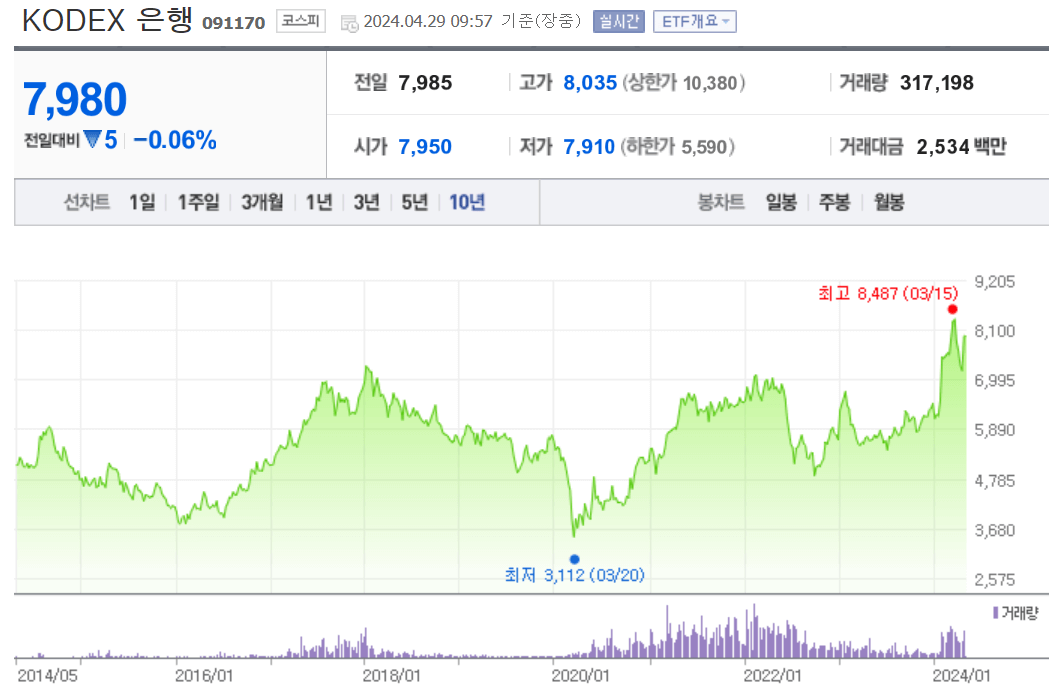Click the down triangle next to 전일대비
Screen dimensions: 1049x691
[93, 139]
